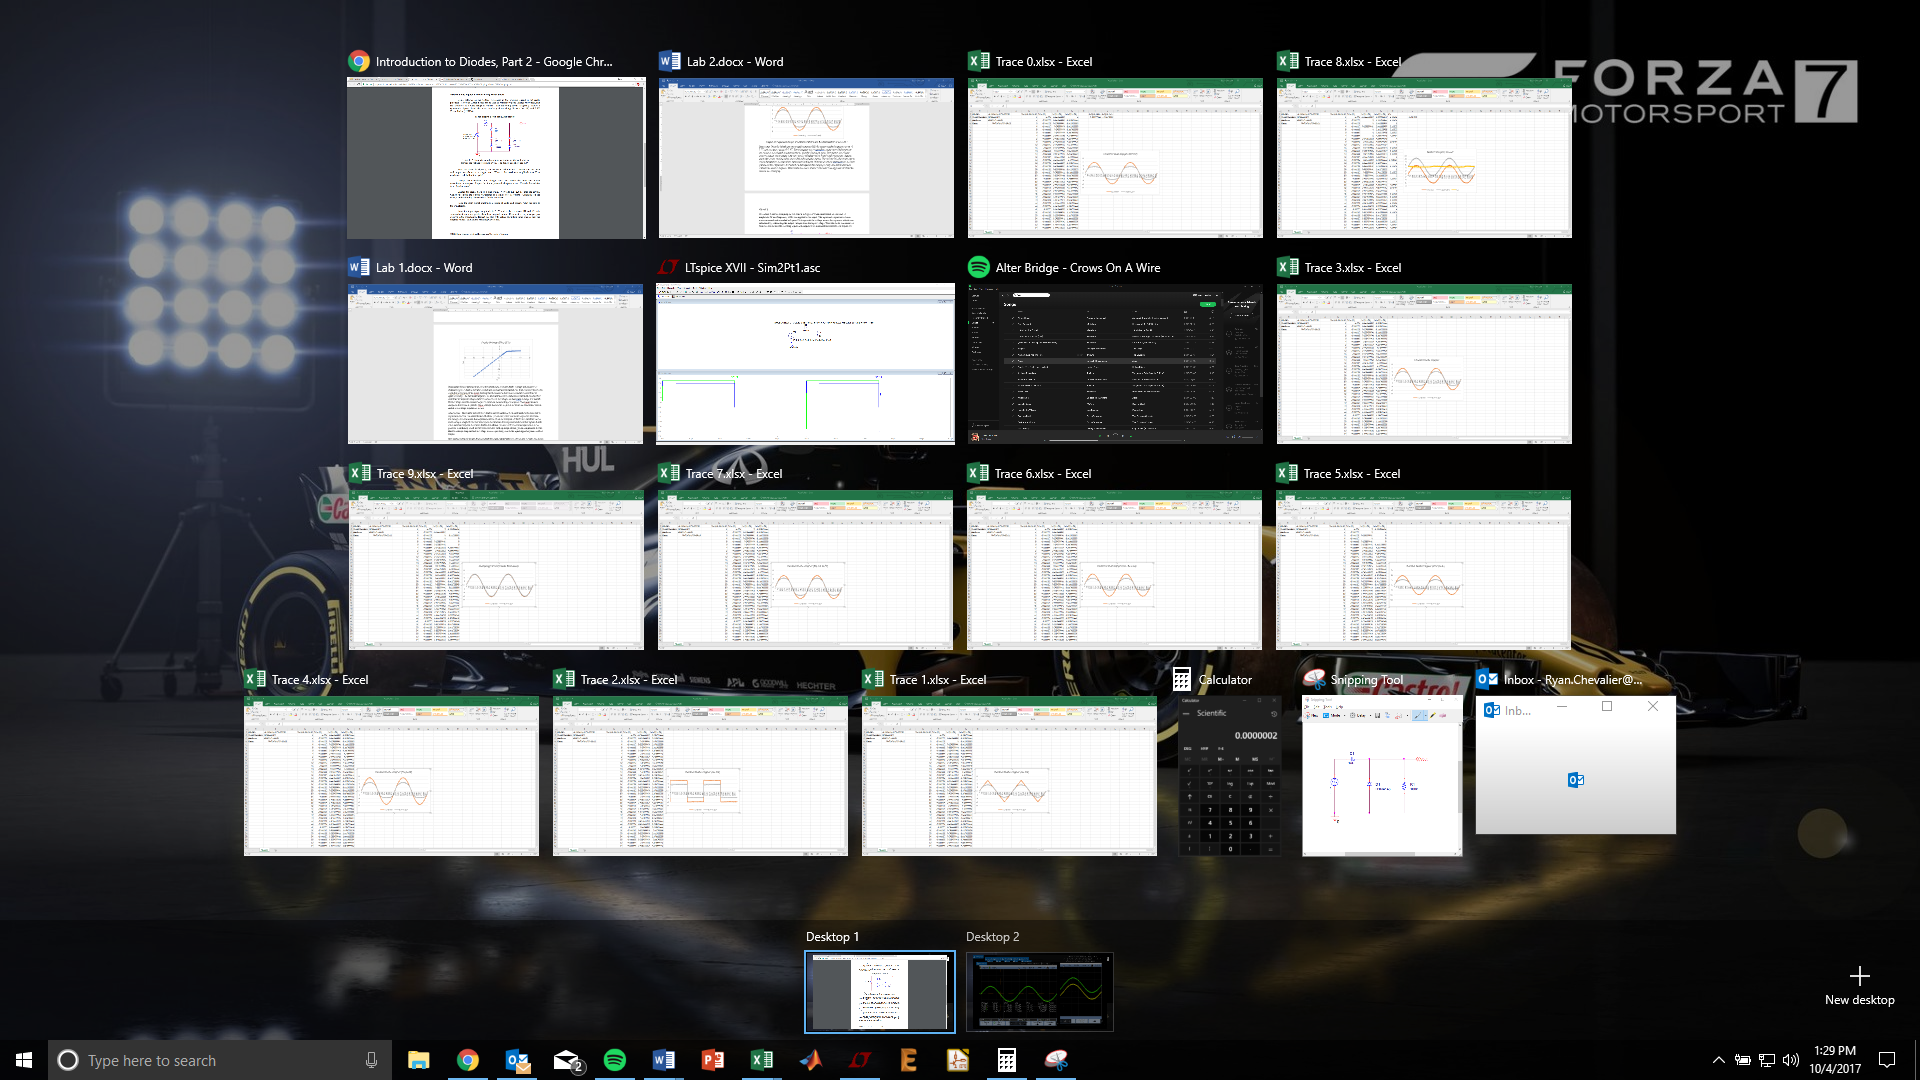Click the volume speaker tray icon

point(1791,1060)
